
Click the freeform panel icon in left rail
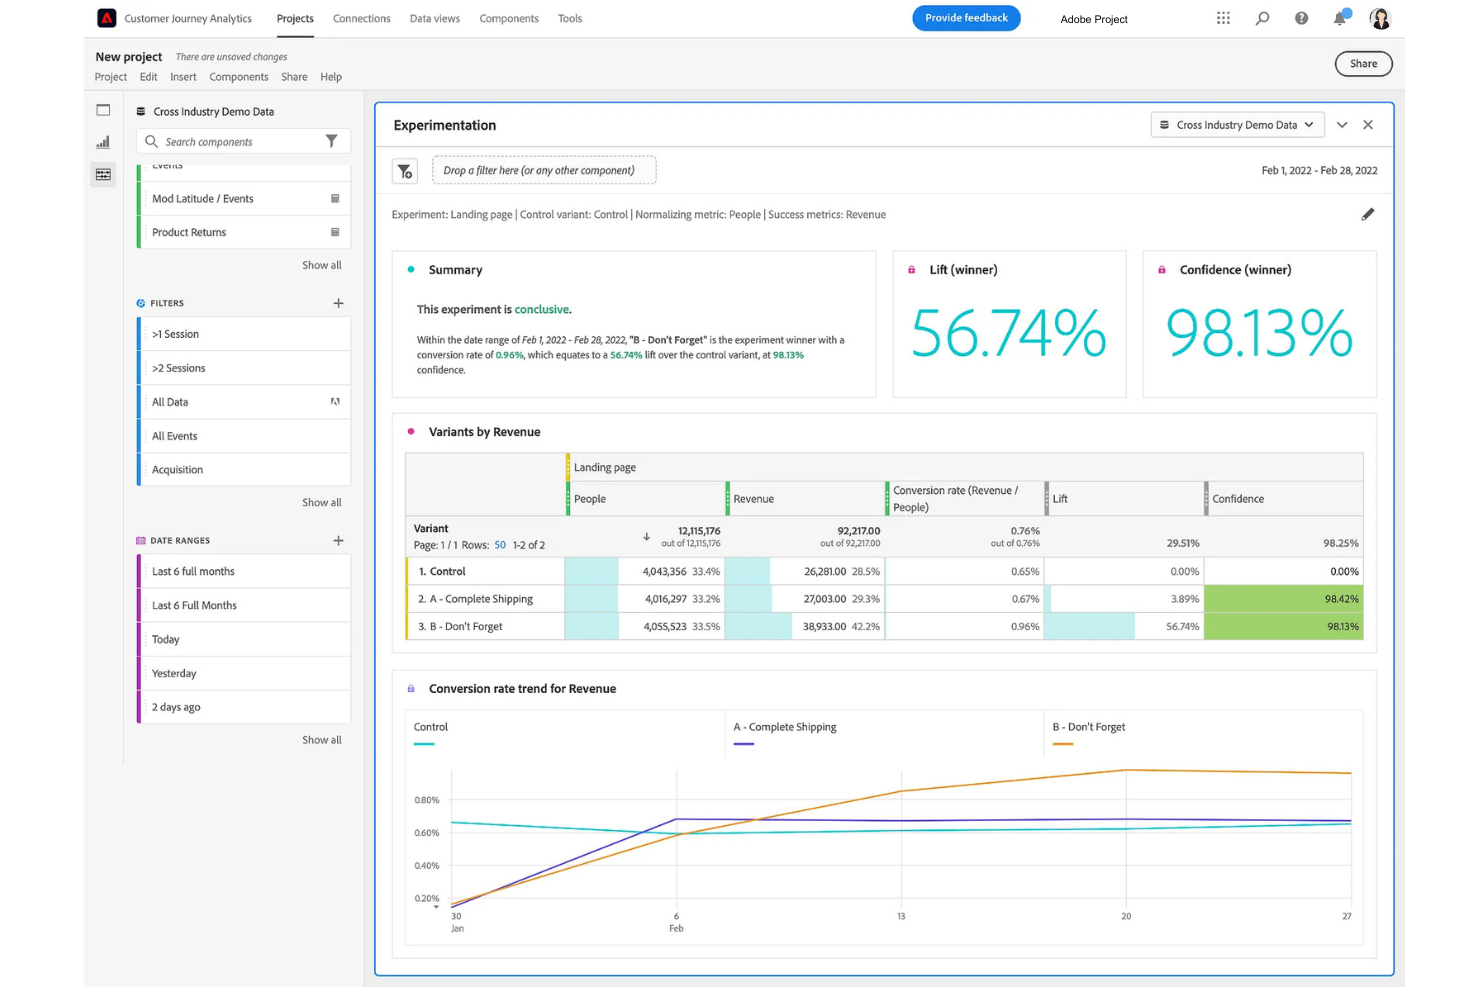coord(103,110)
